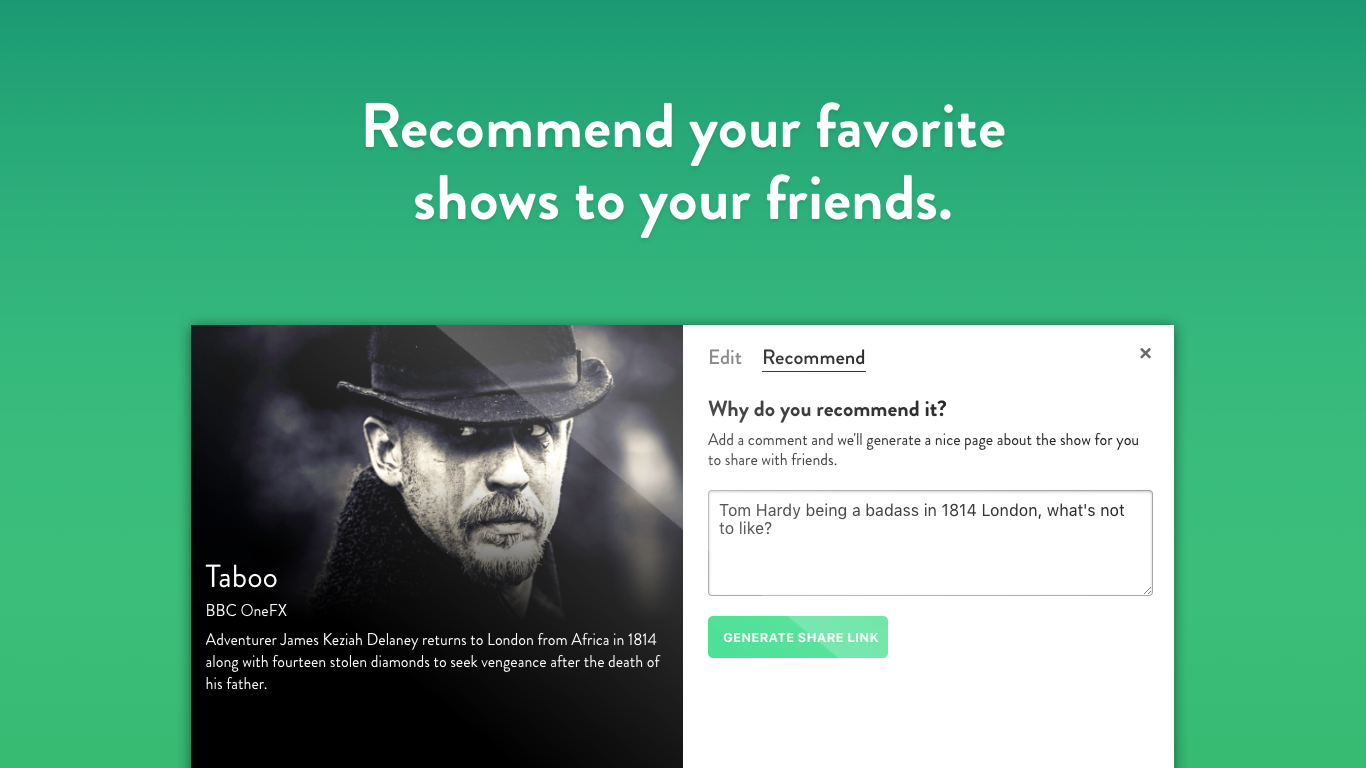
Task: Click the 'Why do you recommend it?' heading
Action: 827,409
